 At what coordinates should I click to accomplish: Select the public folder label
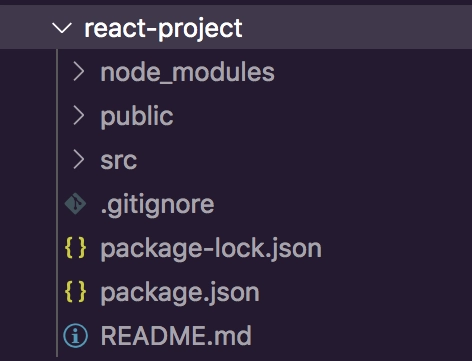[137, 117]
